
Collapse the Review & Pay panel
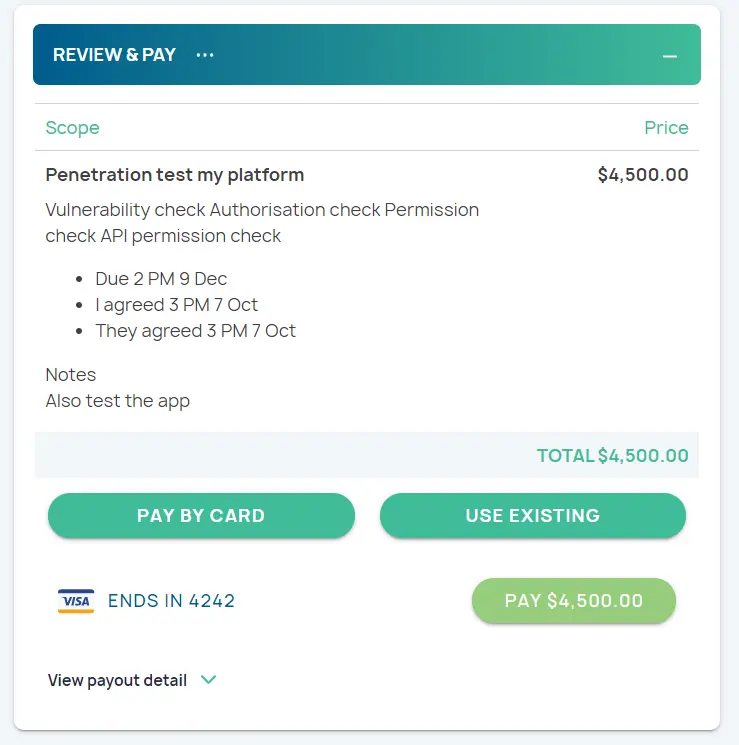click(670, 56)
